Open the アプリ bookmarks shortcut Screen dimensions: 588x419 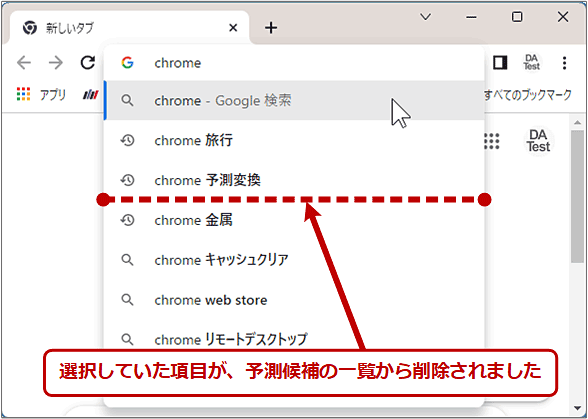[x=41, y=94]
